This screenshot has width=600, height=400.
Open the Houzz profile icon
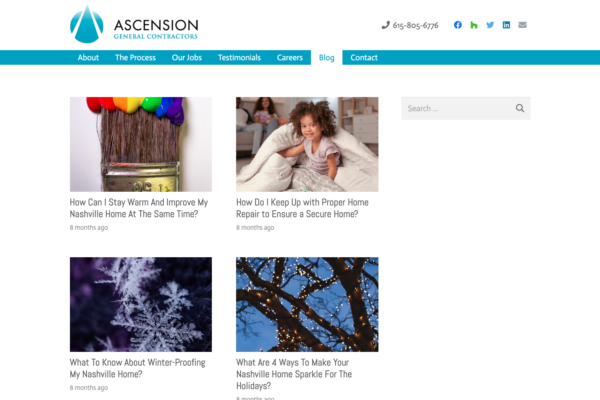click(474, 25)
